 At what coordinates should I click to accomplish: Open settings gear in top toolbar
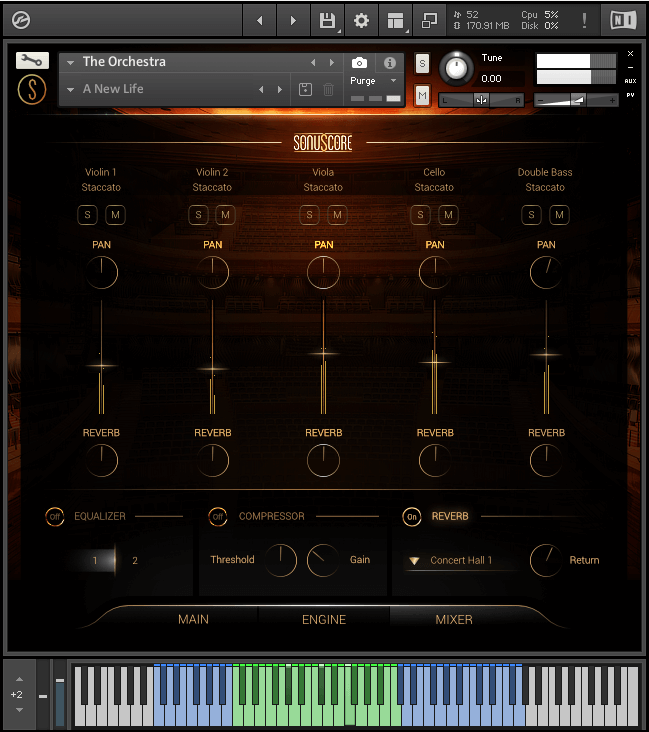pos(361,20)
